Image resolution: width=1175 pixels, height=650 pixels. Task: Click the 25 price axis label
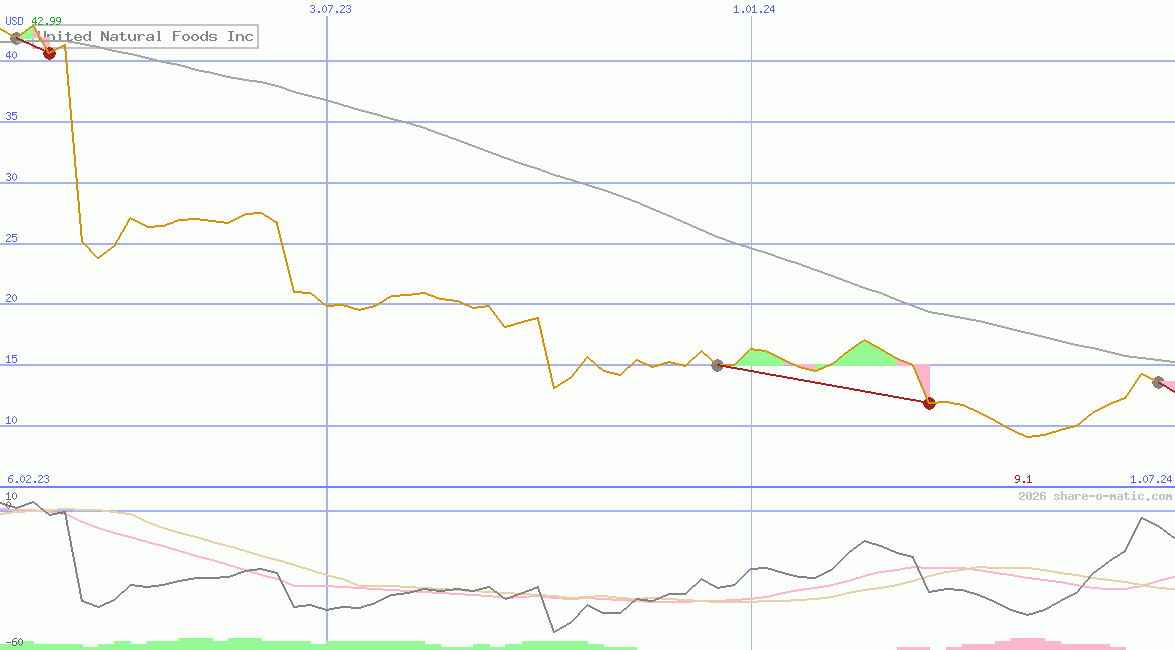(x=11, y=238)
